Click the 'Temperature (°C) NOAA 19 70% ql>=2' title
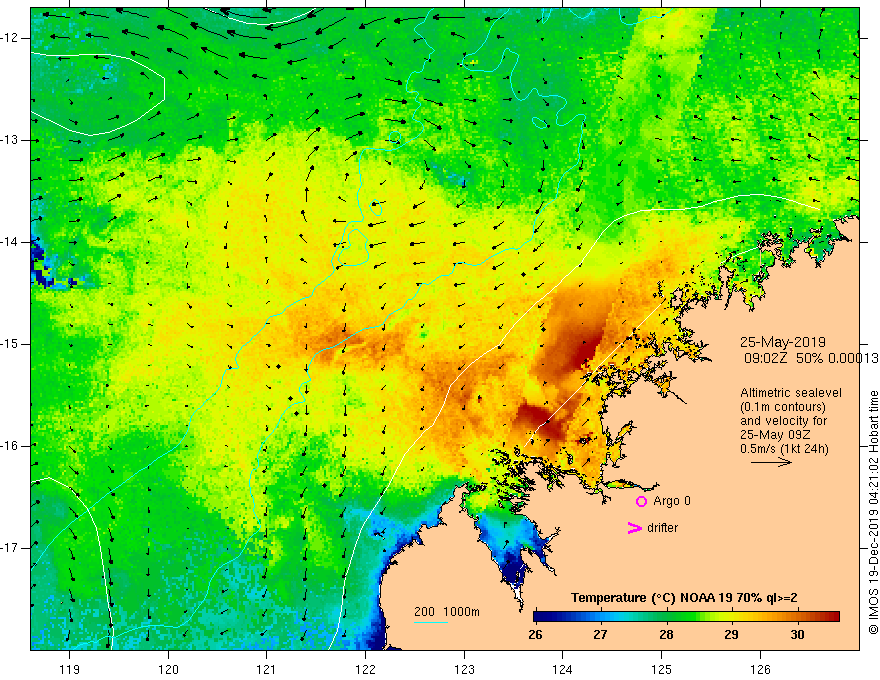Screen dimensions: 880x680 [684, 598]
